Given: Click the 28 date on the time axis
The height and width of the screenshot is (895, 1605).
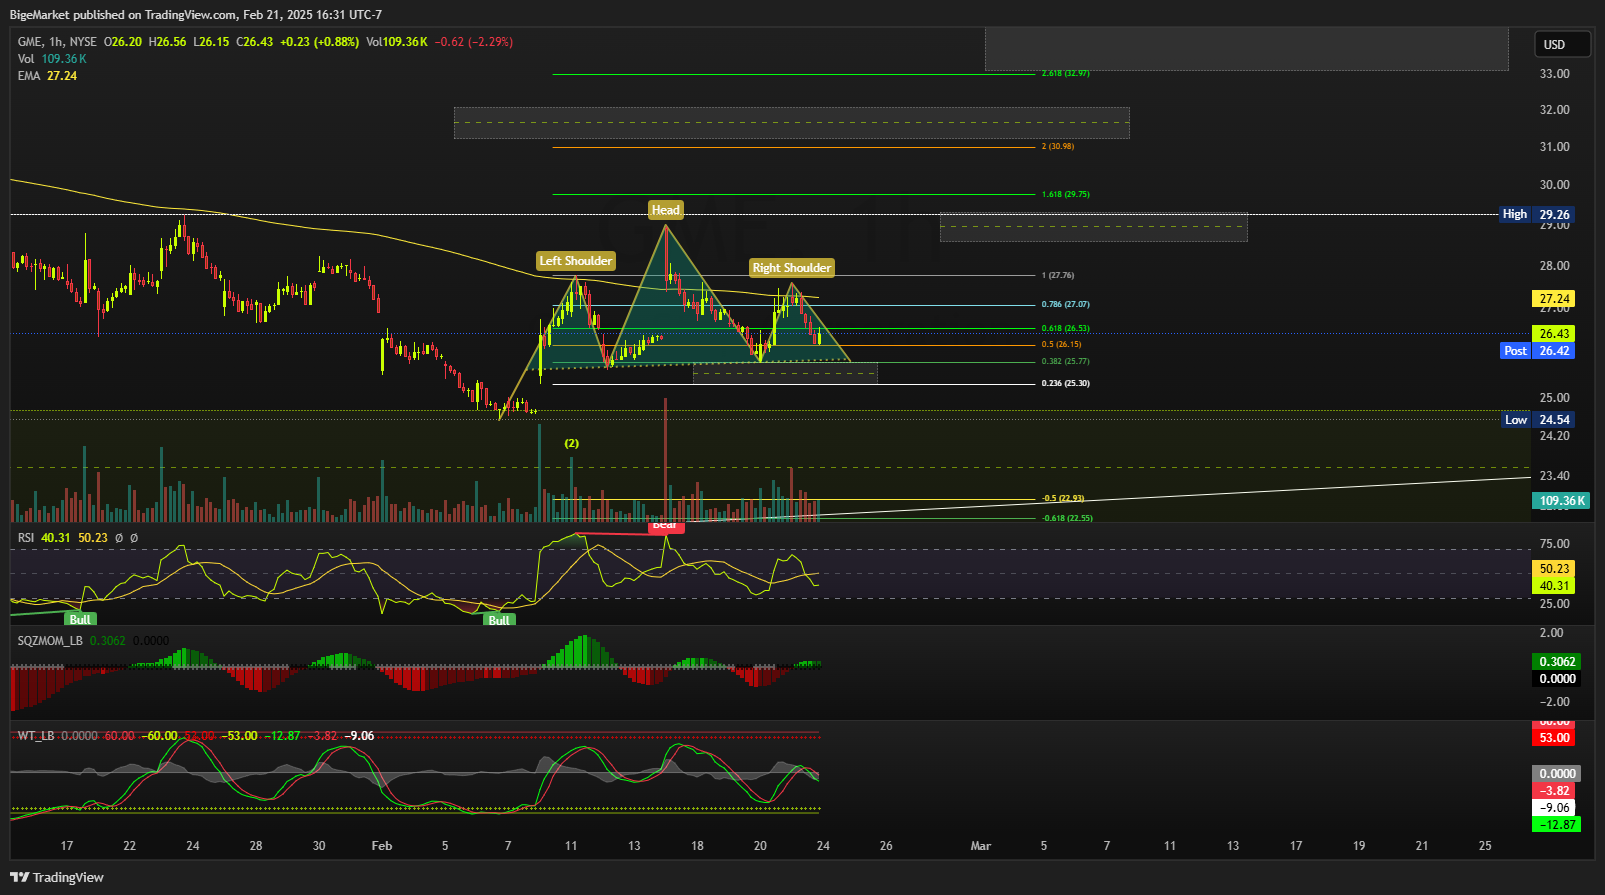Looking at the screenshot, I should pyautogui.click(x=256, y=846).
